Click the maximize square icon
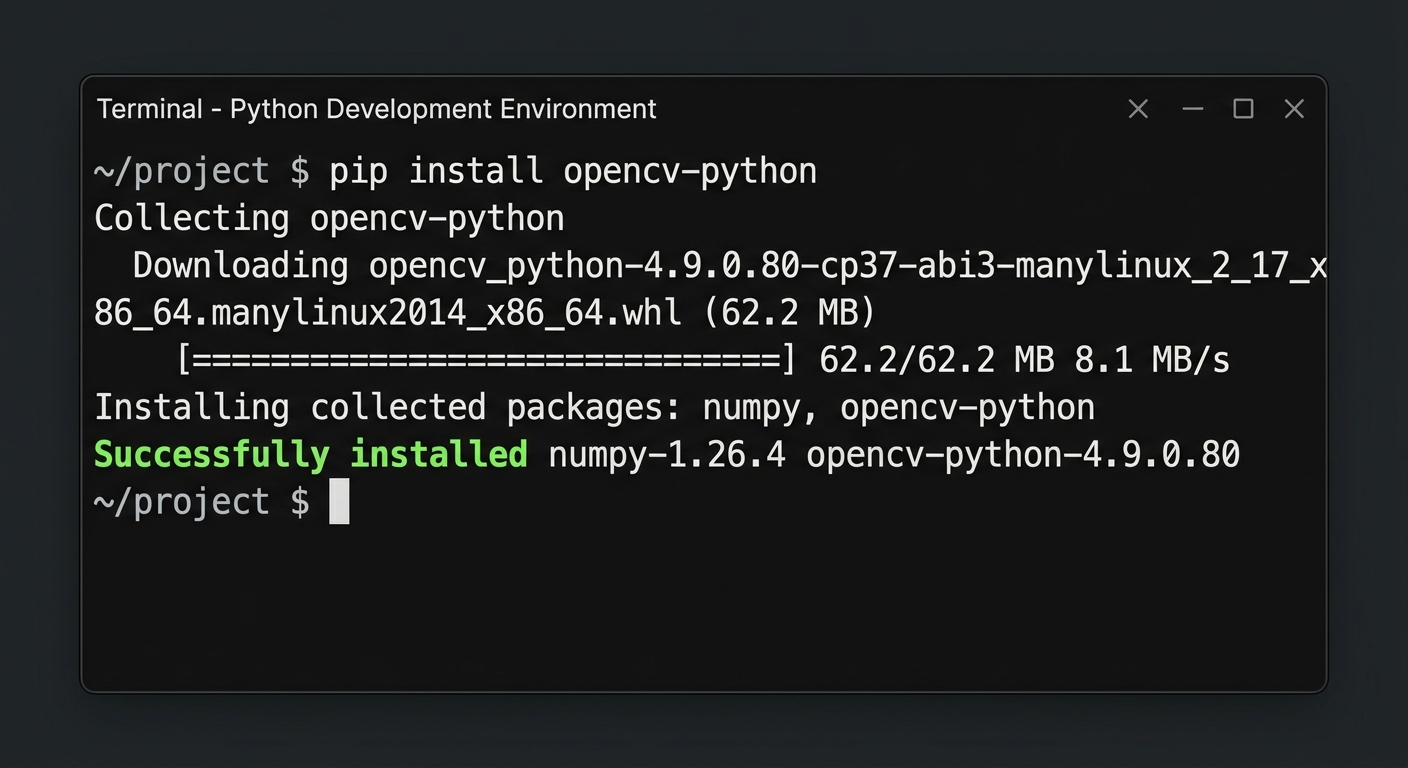This screenshot has height=768, width=1408. pyautogui.click(x=1243, y=108)
